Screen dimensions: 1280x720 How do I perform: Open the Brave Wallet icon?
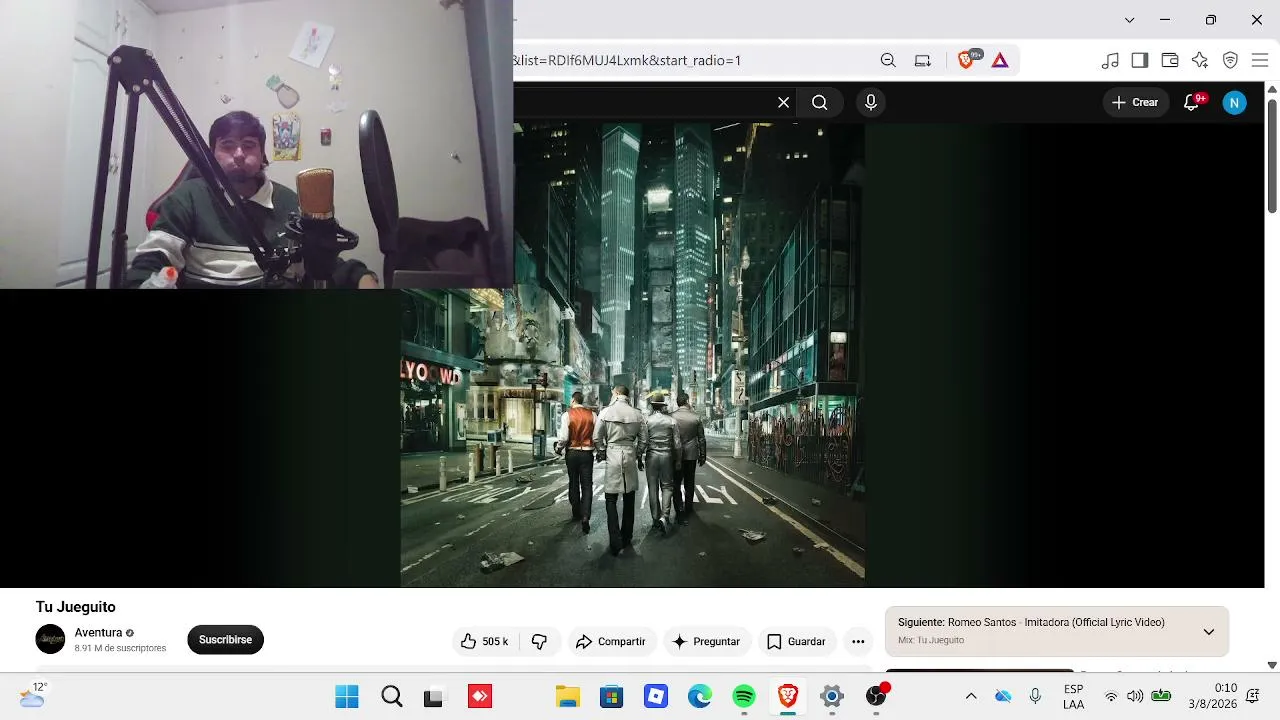pos(1170,60)
